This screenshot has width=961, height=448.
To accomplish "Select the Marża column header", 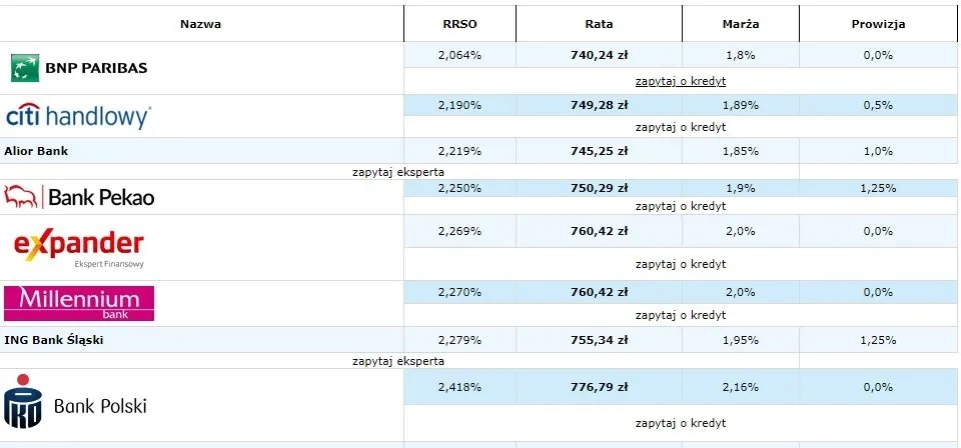I will [740, 24].
